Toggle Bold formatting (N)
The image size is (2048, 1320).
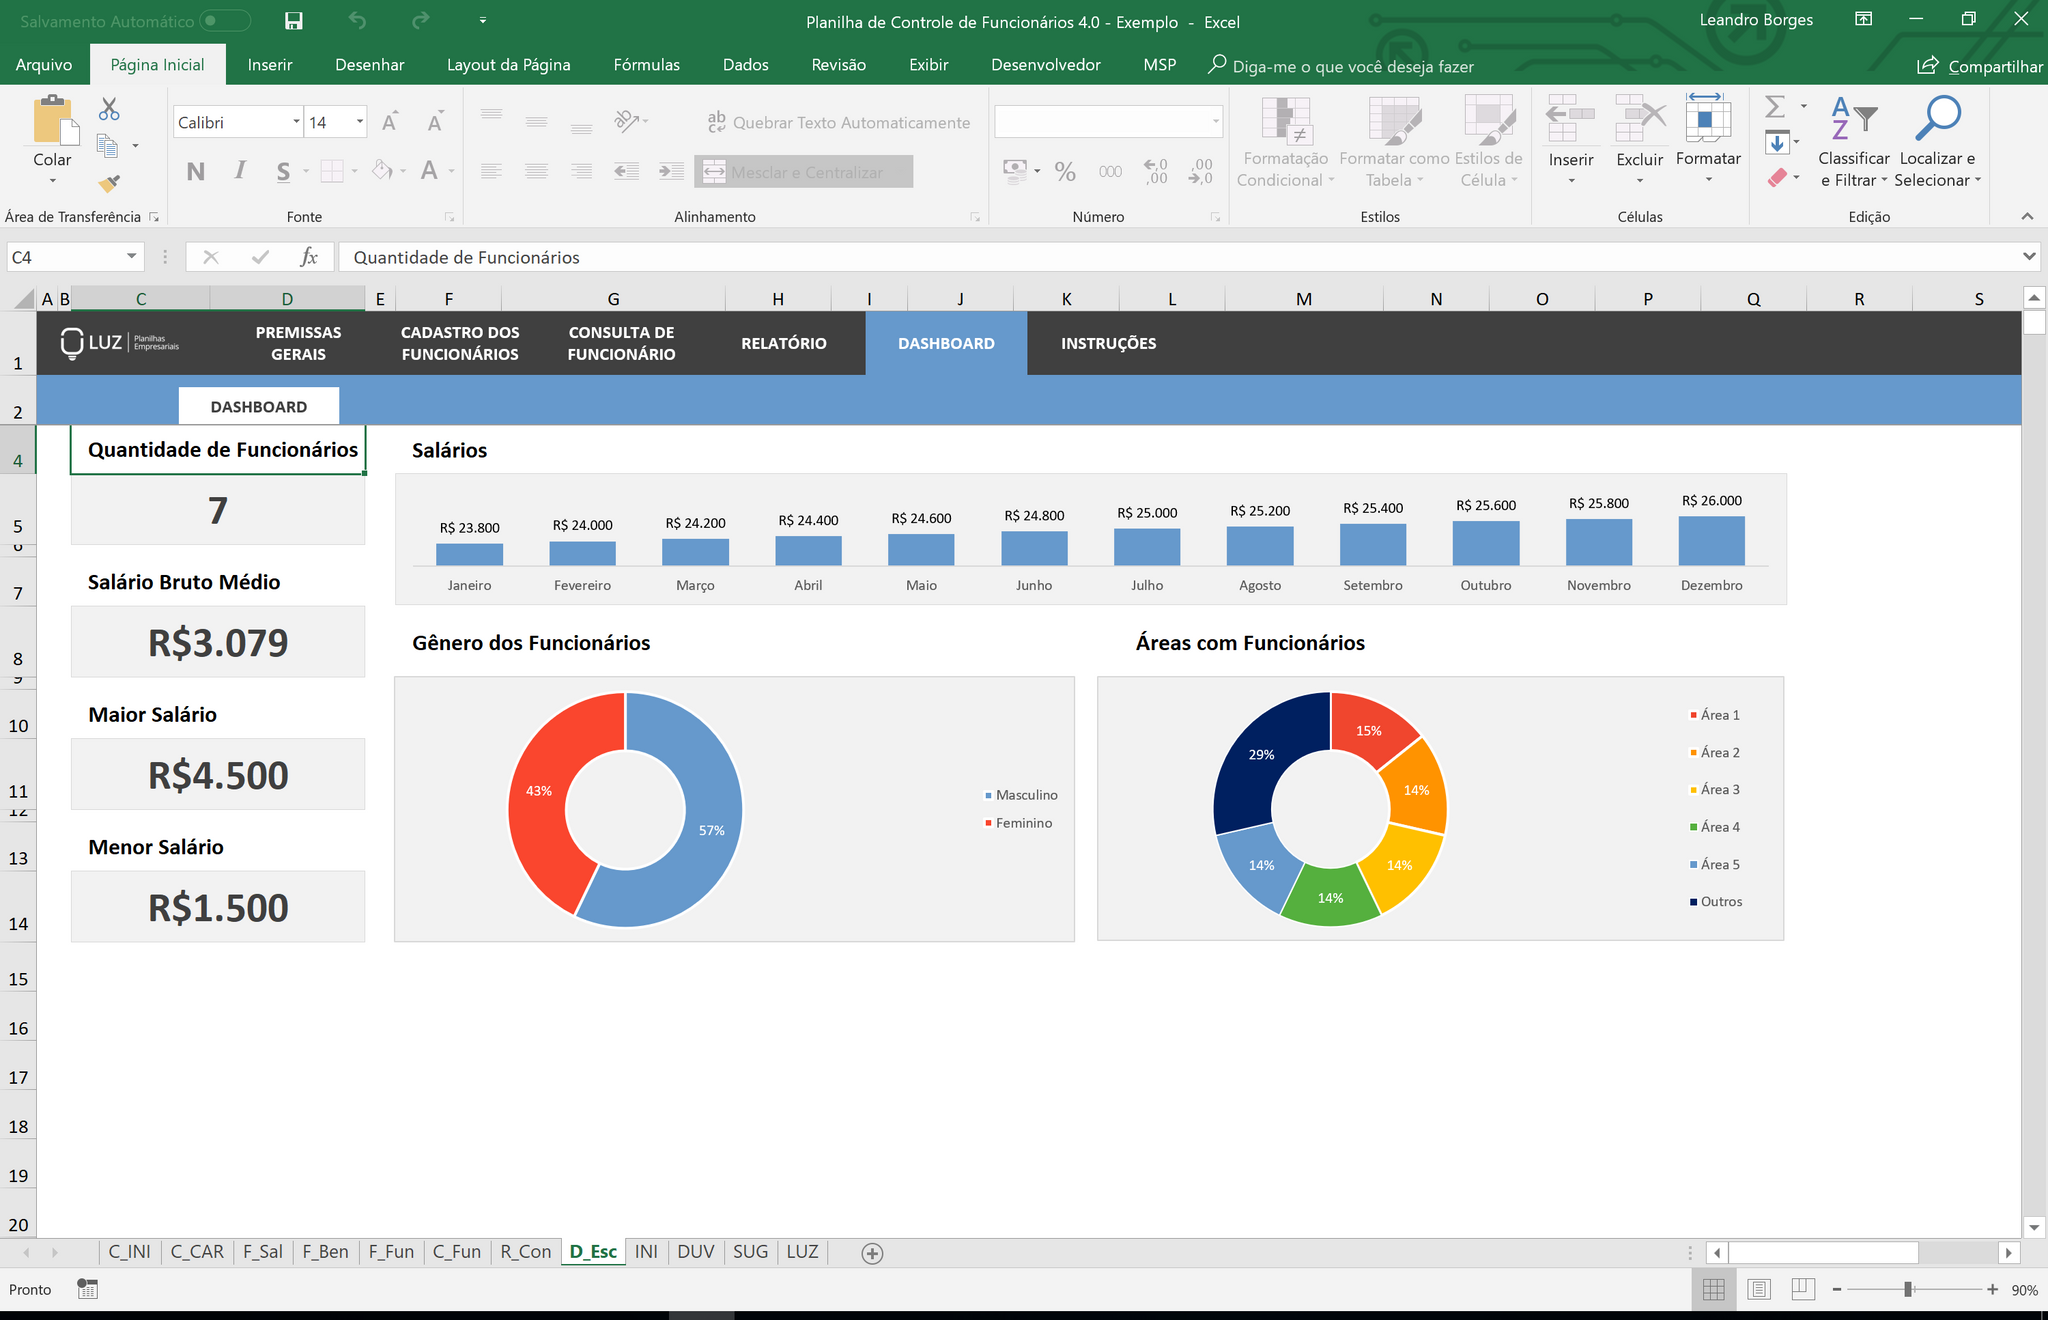pos(196,172)
